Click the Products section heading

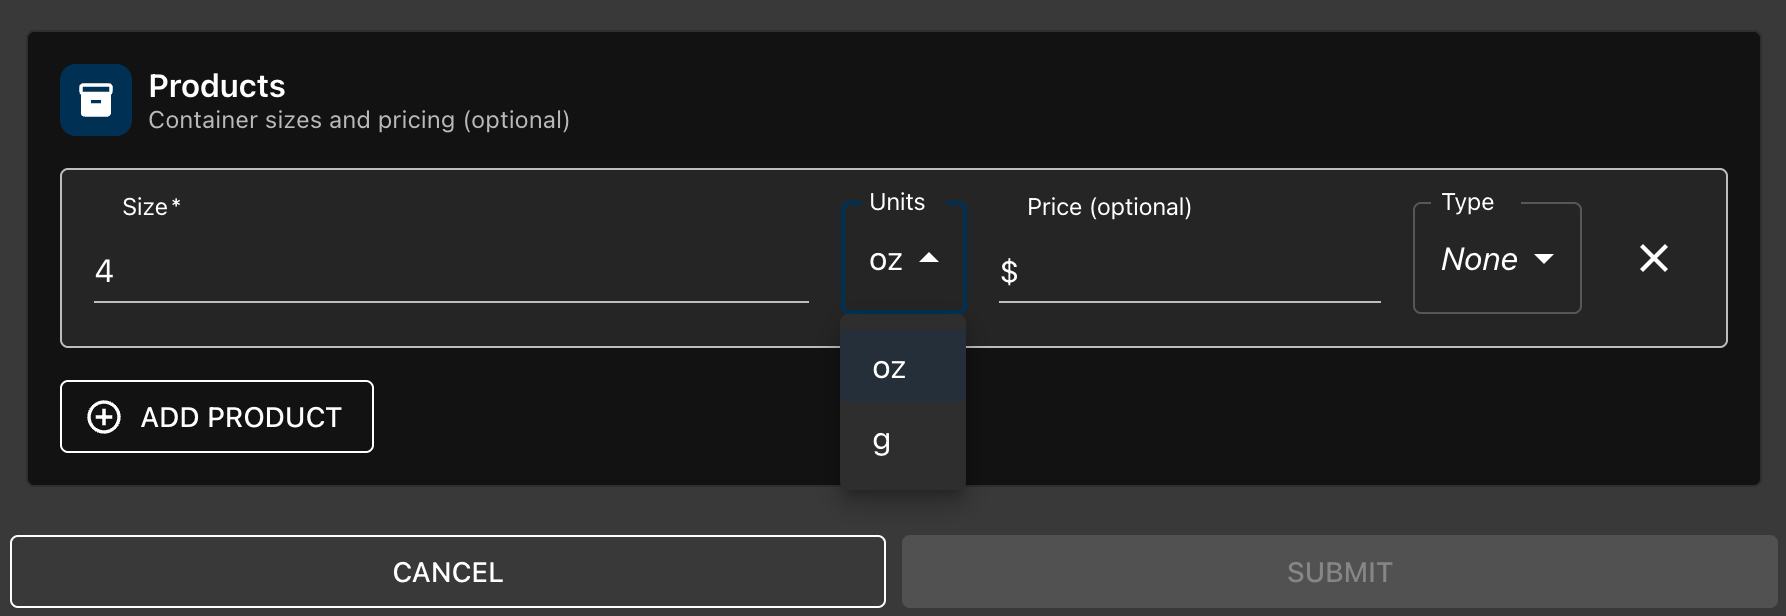point(217,86)
